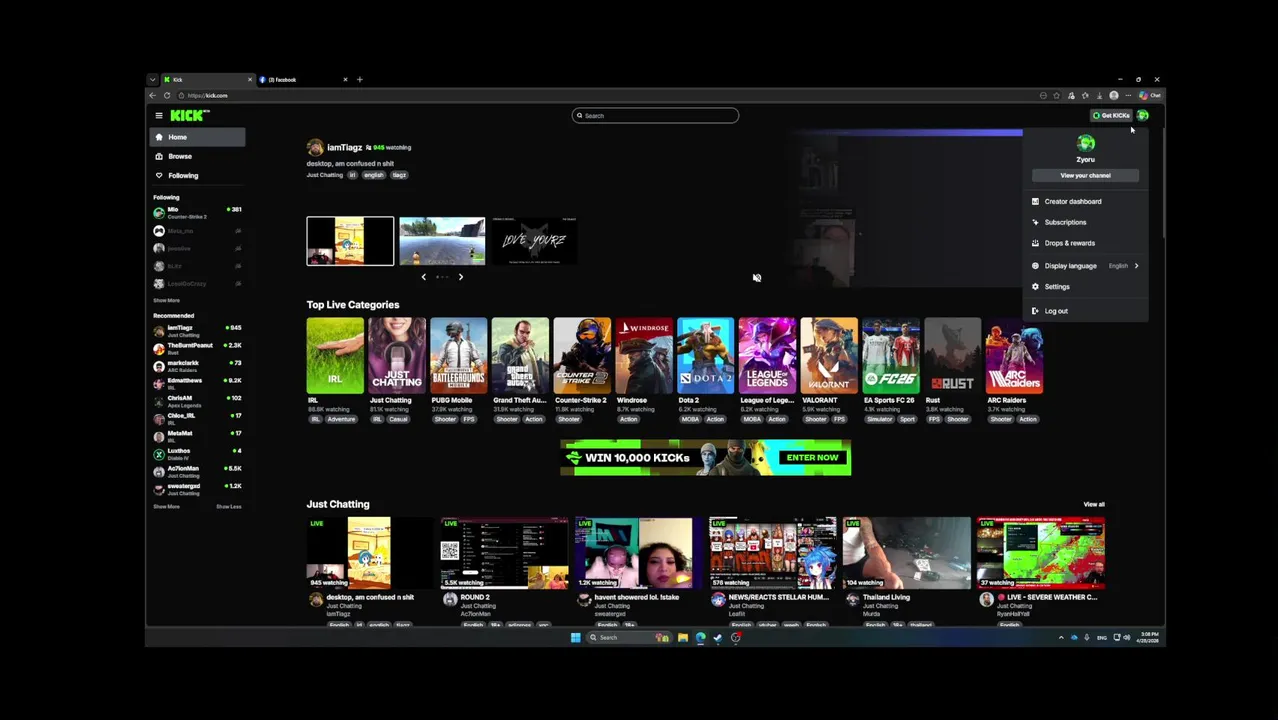
Task: Open the PUBG Mobile category card
Action: coord(459,355)
